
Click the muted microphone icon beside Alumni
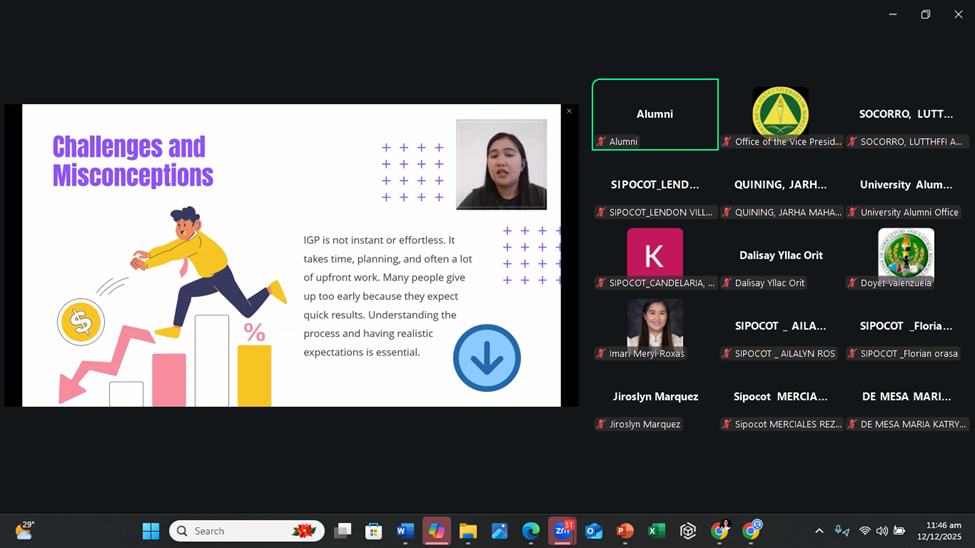[601, 142]
